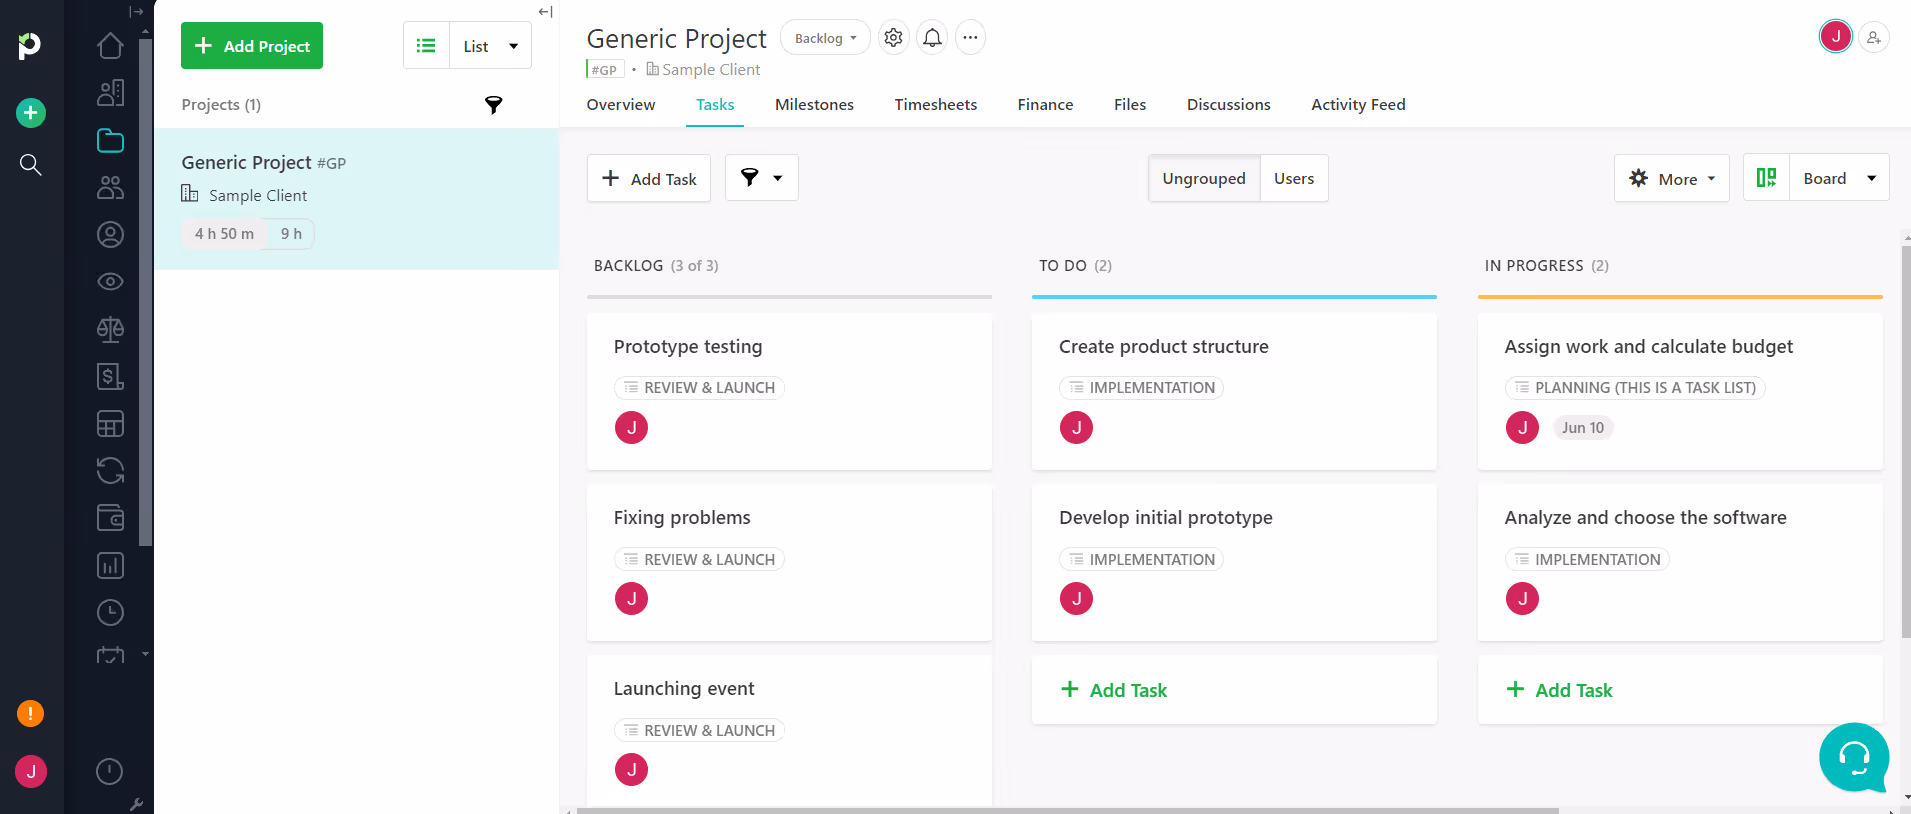The height and width of the screenshot is (814, 1911).
Task: Click the projects filter funnel icon
Action: tap(494, 105)
